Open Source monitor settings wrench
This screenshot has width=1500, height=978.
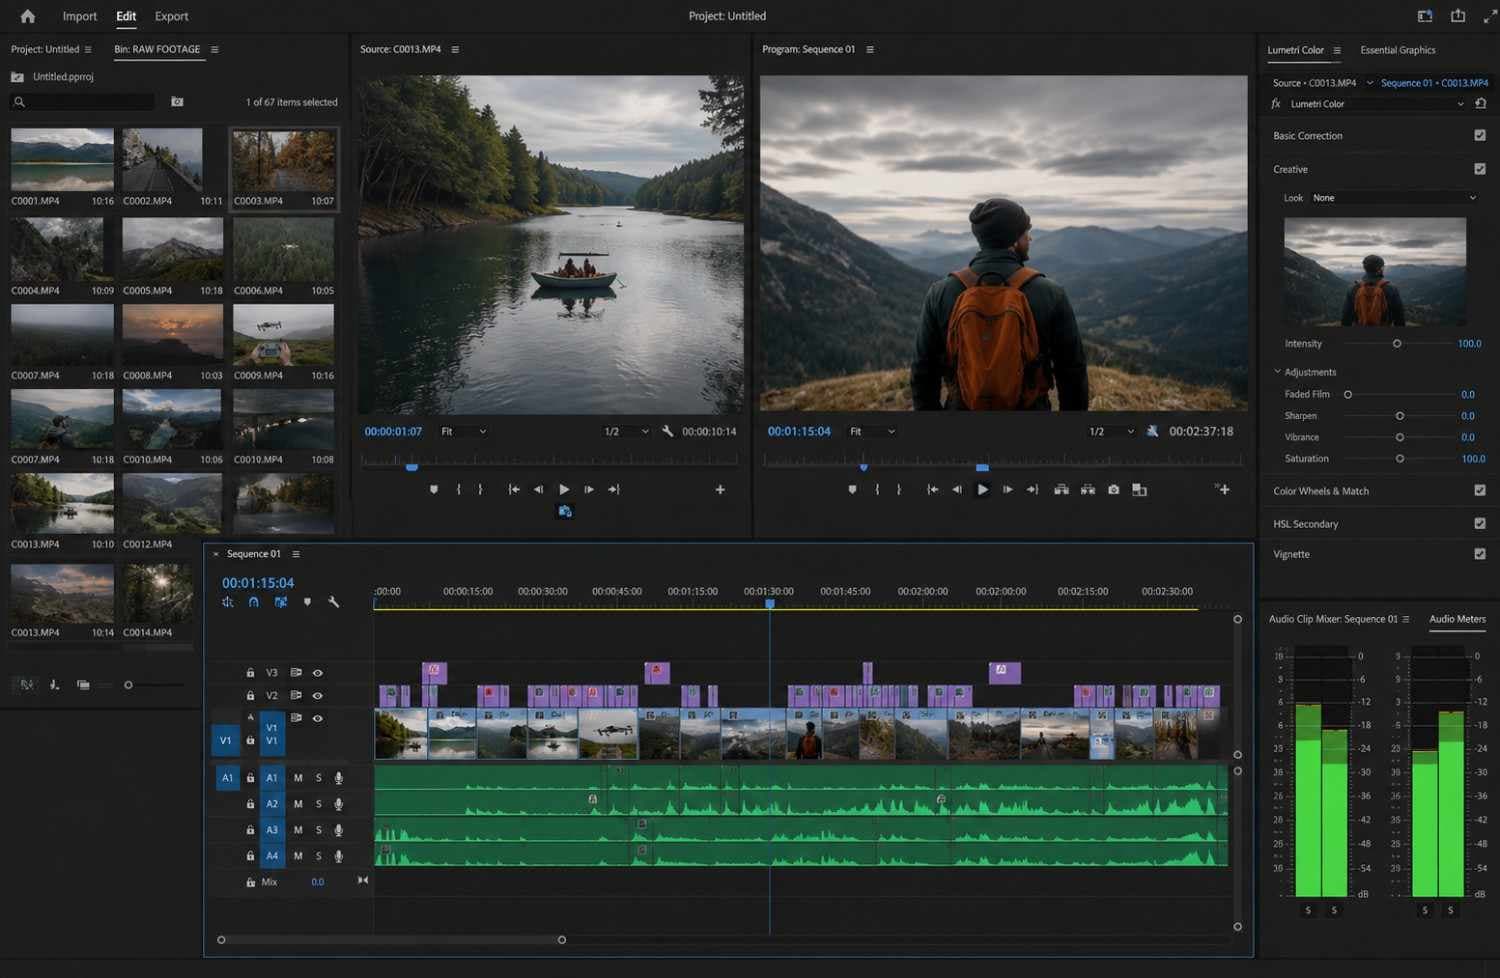point(668,431)
